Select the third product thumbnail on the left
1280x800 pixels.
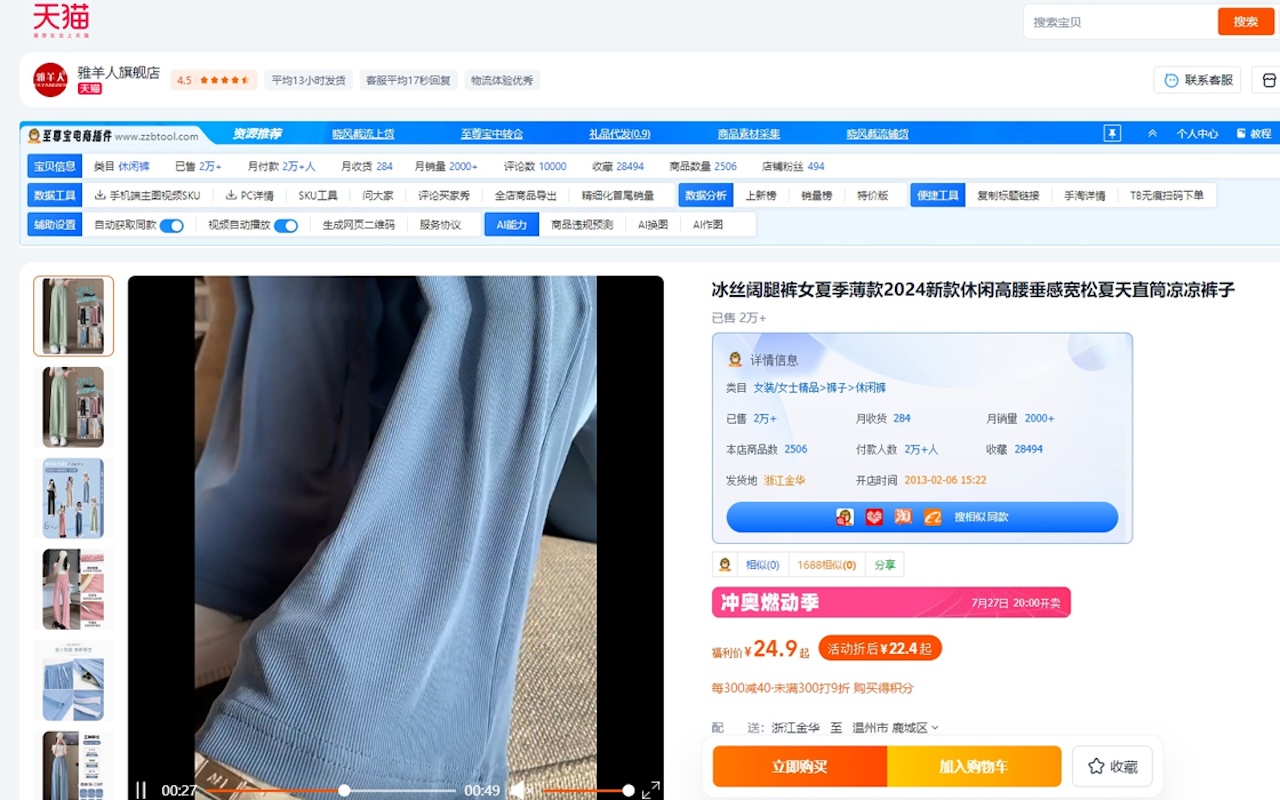(x=73, y=498)
